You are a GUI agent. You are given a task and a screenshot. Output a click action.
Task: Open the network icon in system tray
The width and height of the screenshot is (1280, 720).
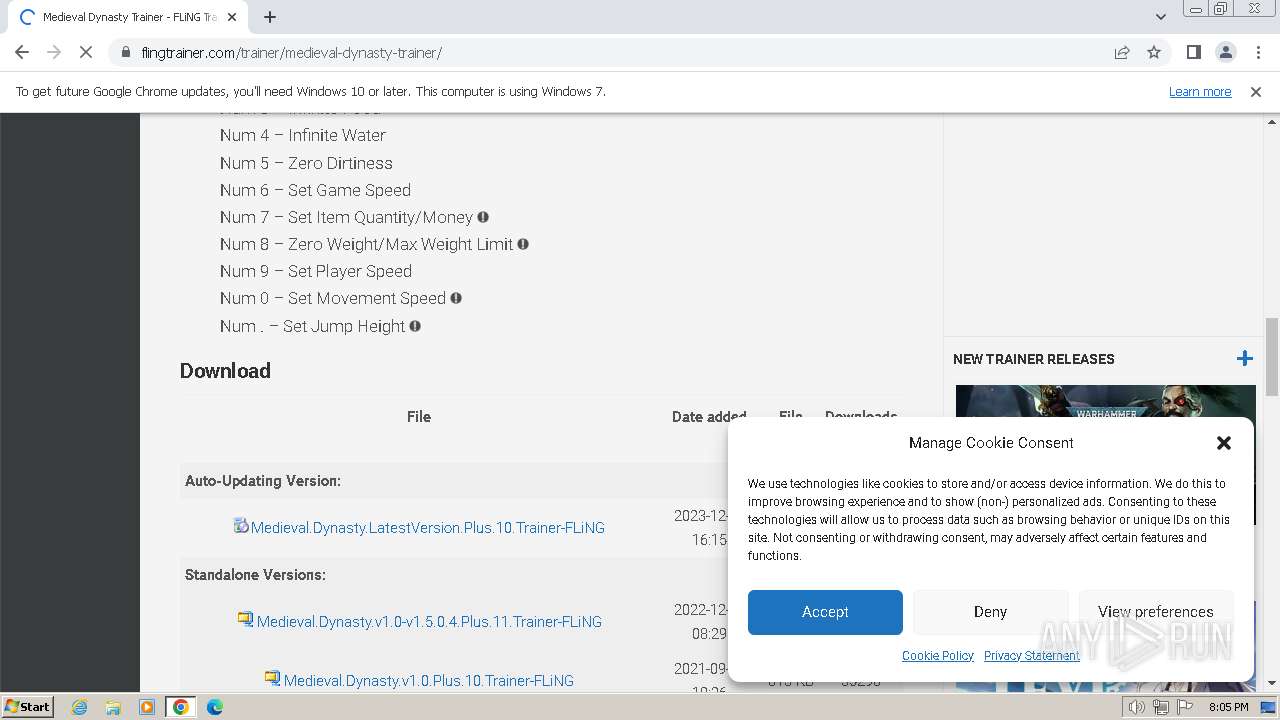click(x=1161, y=707)
